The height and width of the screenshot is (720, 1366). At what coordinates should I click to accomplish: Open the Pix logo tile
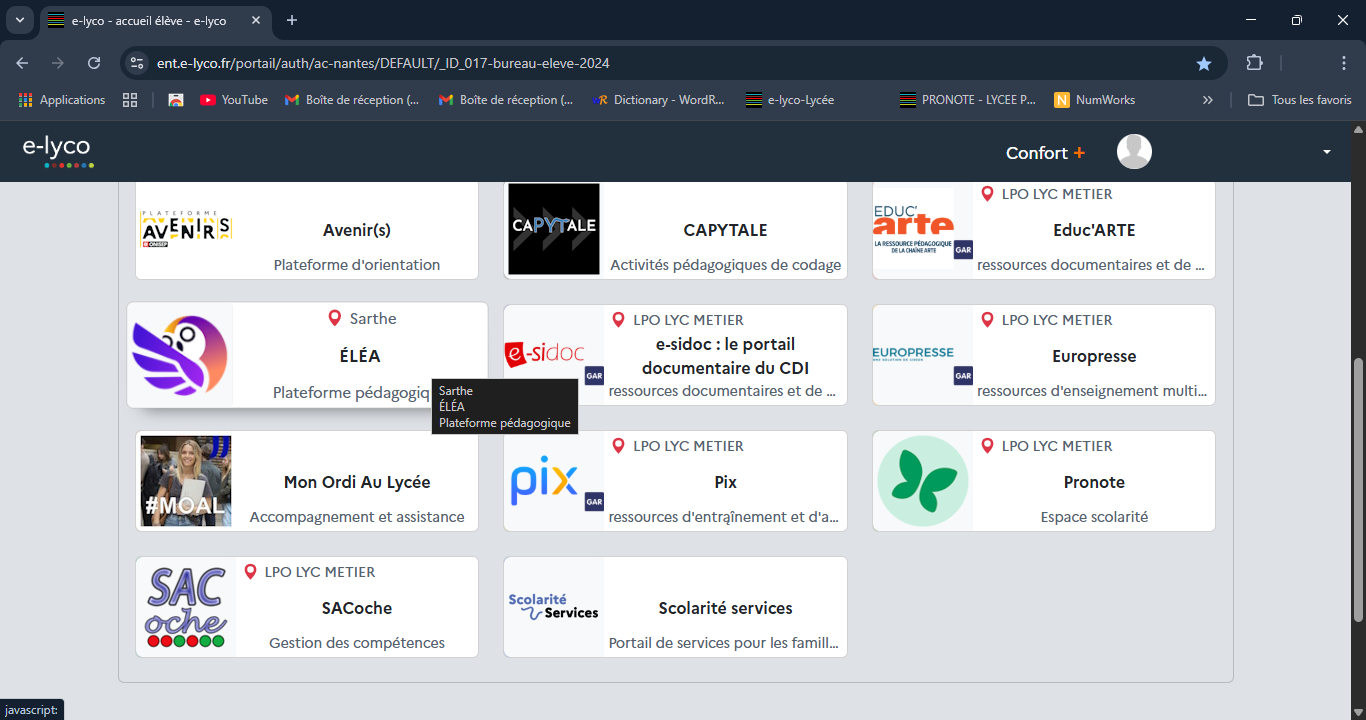pos(545,481)
